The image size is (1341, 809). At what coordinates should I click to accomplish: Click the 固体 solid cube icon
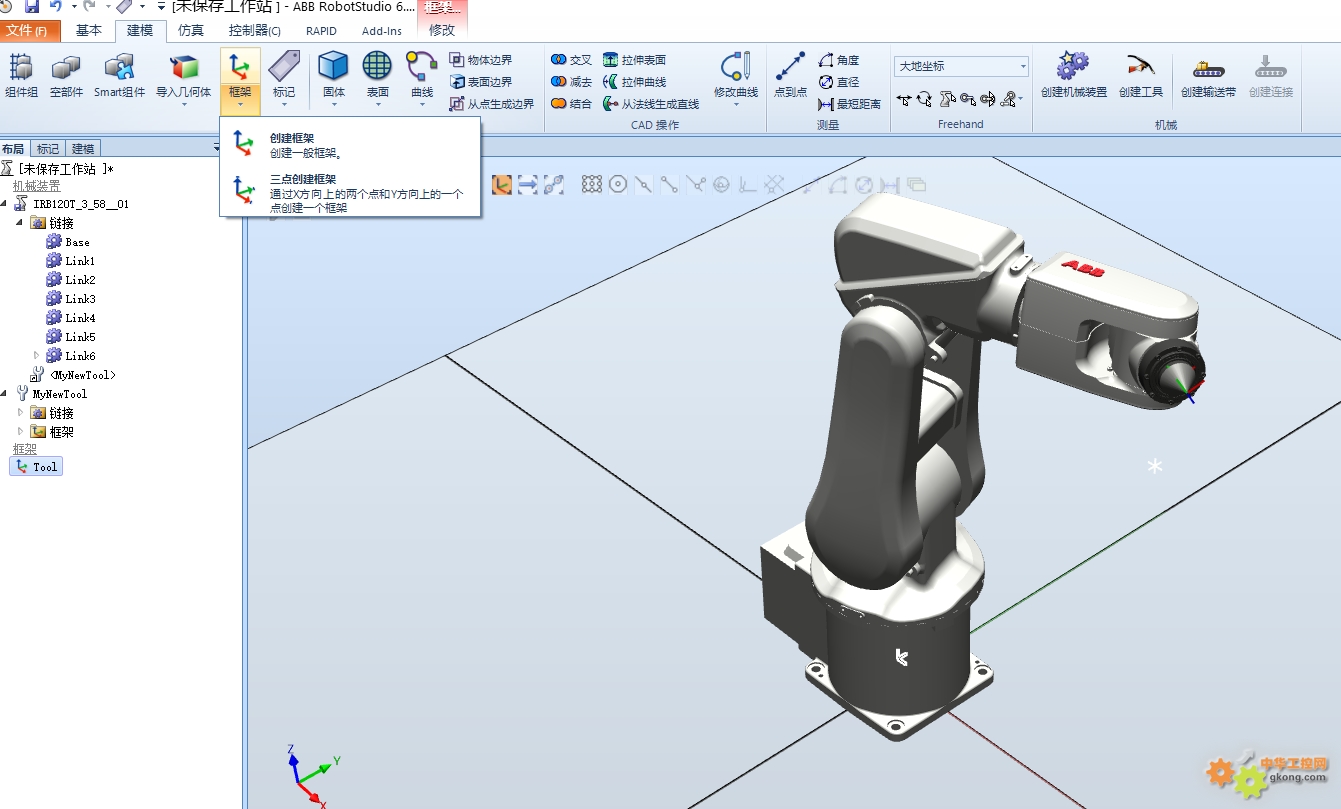point(333,66)
